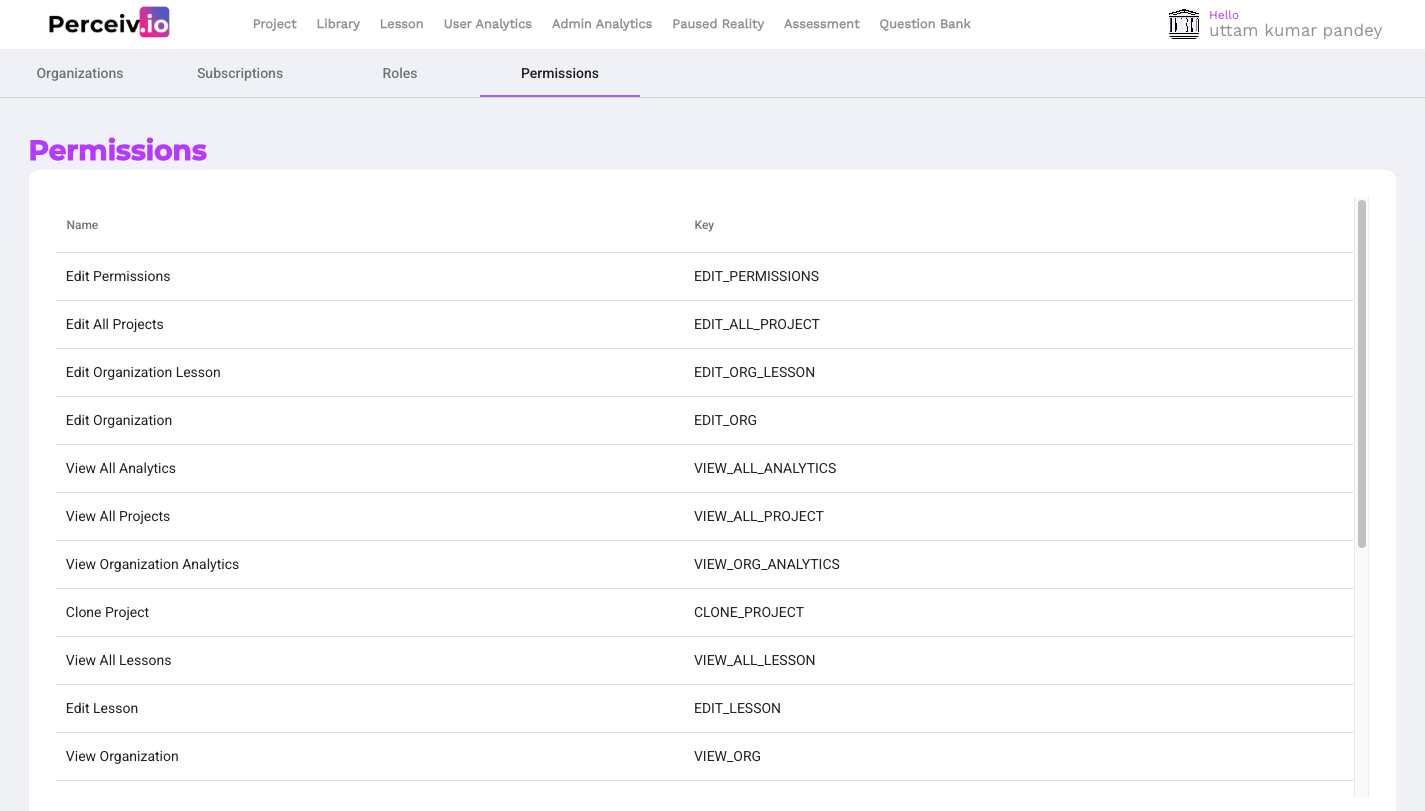Select the Edit Lesson row name

[102, 708]
